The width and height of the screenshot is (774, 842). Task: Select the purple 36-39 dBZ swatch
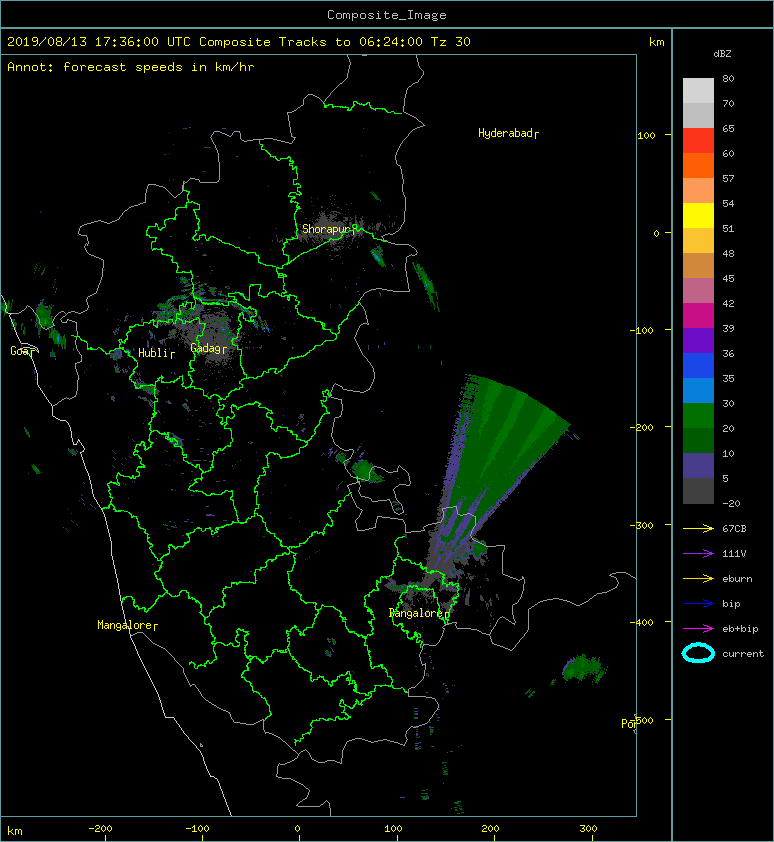(x=698, y=340)
